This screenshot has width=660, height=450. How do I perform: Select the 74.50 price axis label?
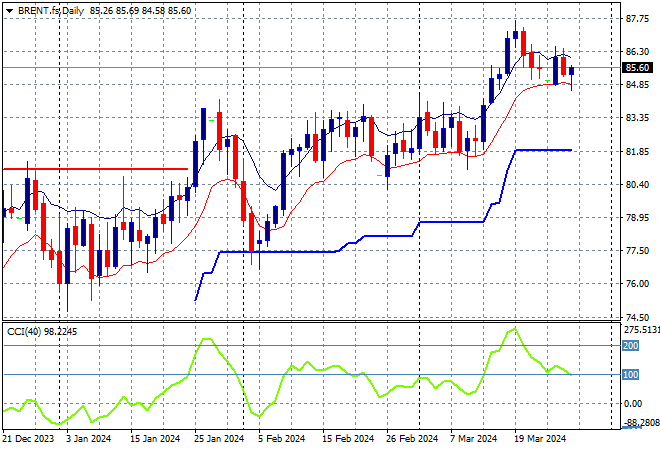[x=637, y=317]
